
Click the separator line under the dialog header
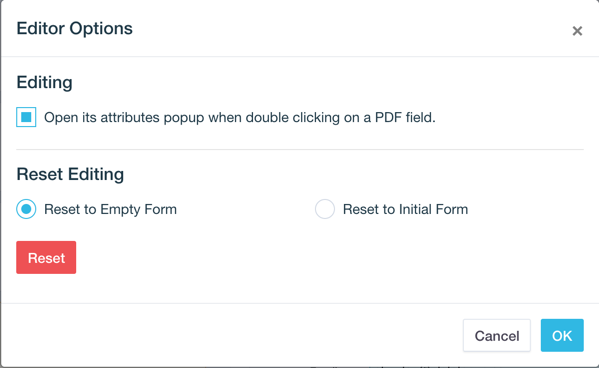coord(300,57)
